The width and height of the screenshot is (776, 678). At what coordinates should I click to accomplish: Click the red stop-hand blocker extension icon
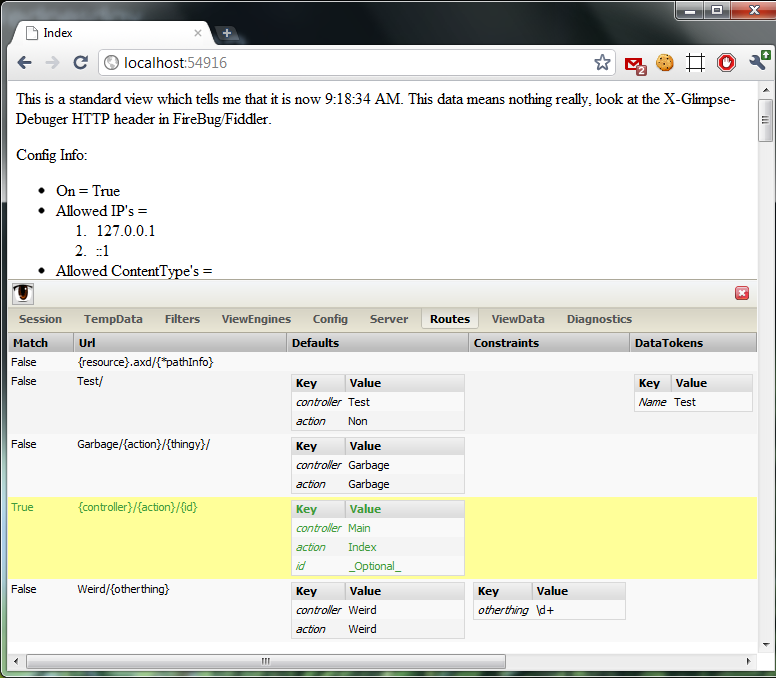pyautogui.click(x=727, y=63)
